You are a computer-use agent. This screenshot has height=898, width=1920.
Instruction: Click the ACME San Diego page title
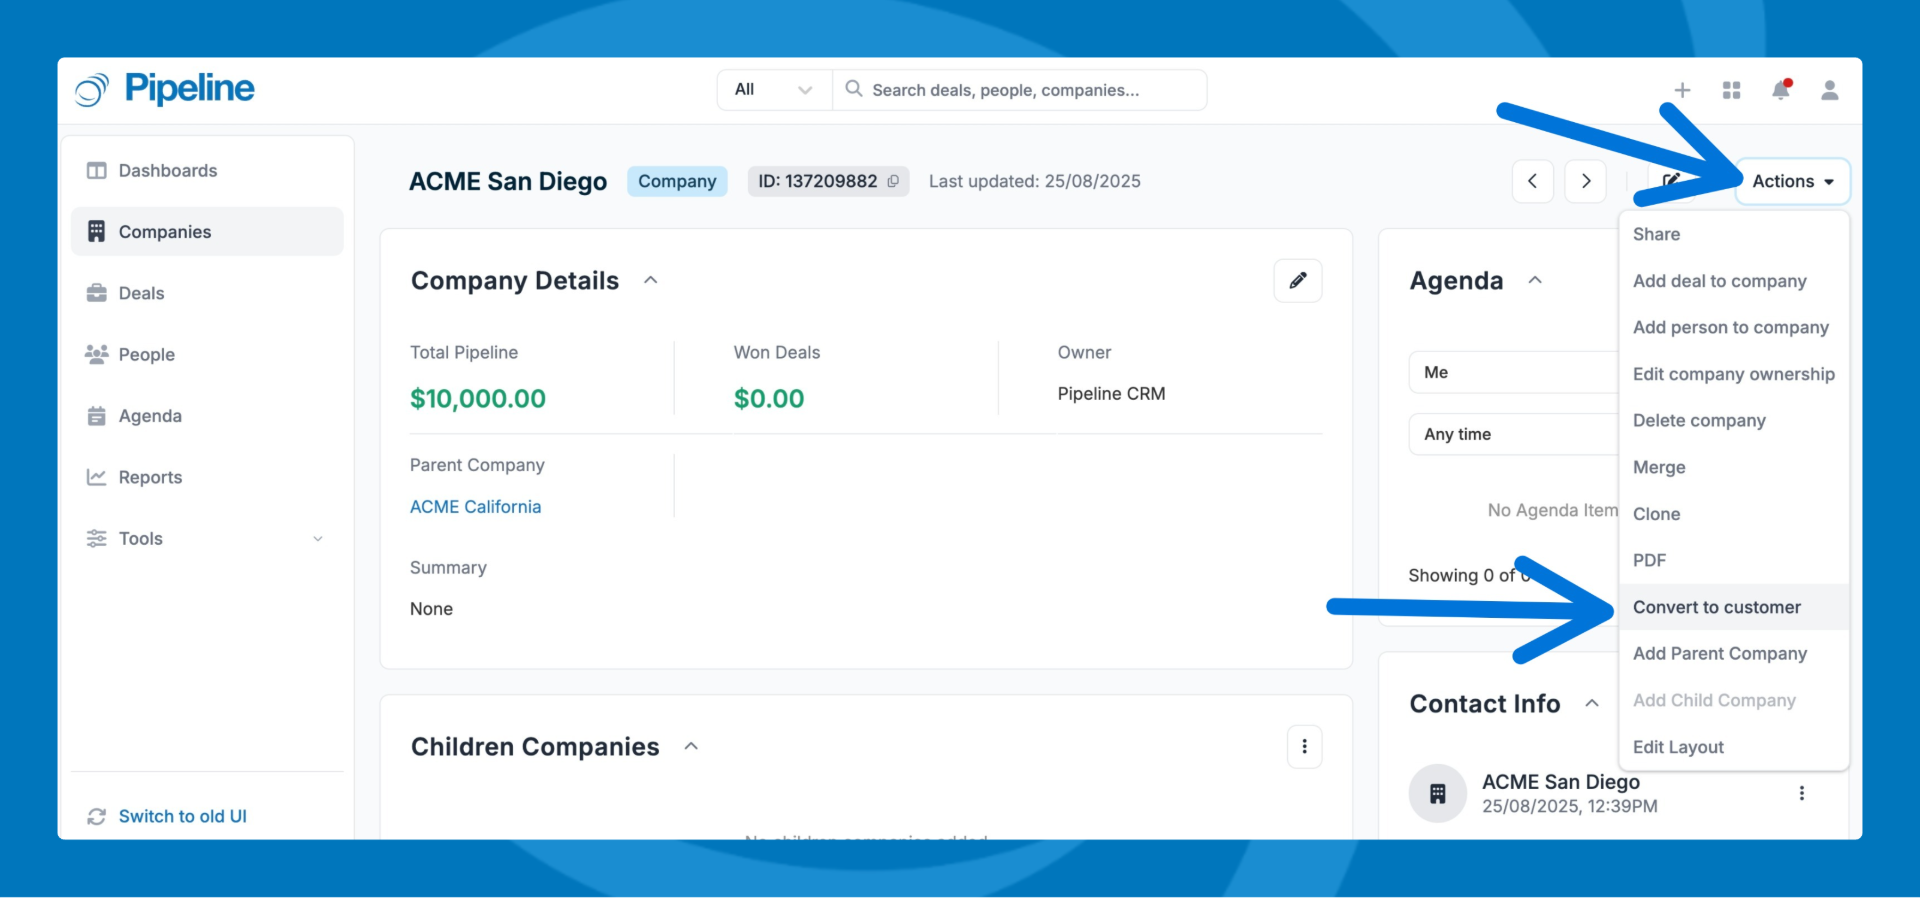508,181
